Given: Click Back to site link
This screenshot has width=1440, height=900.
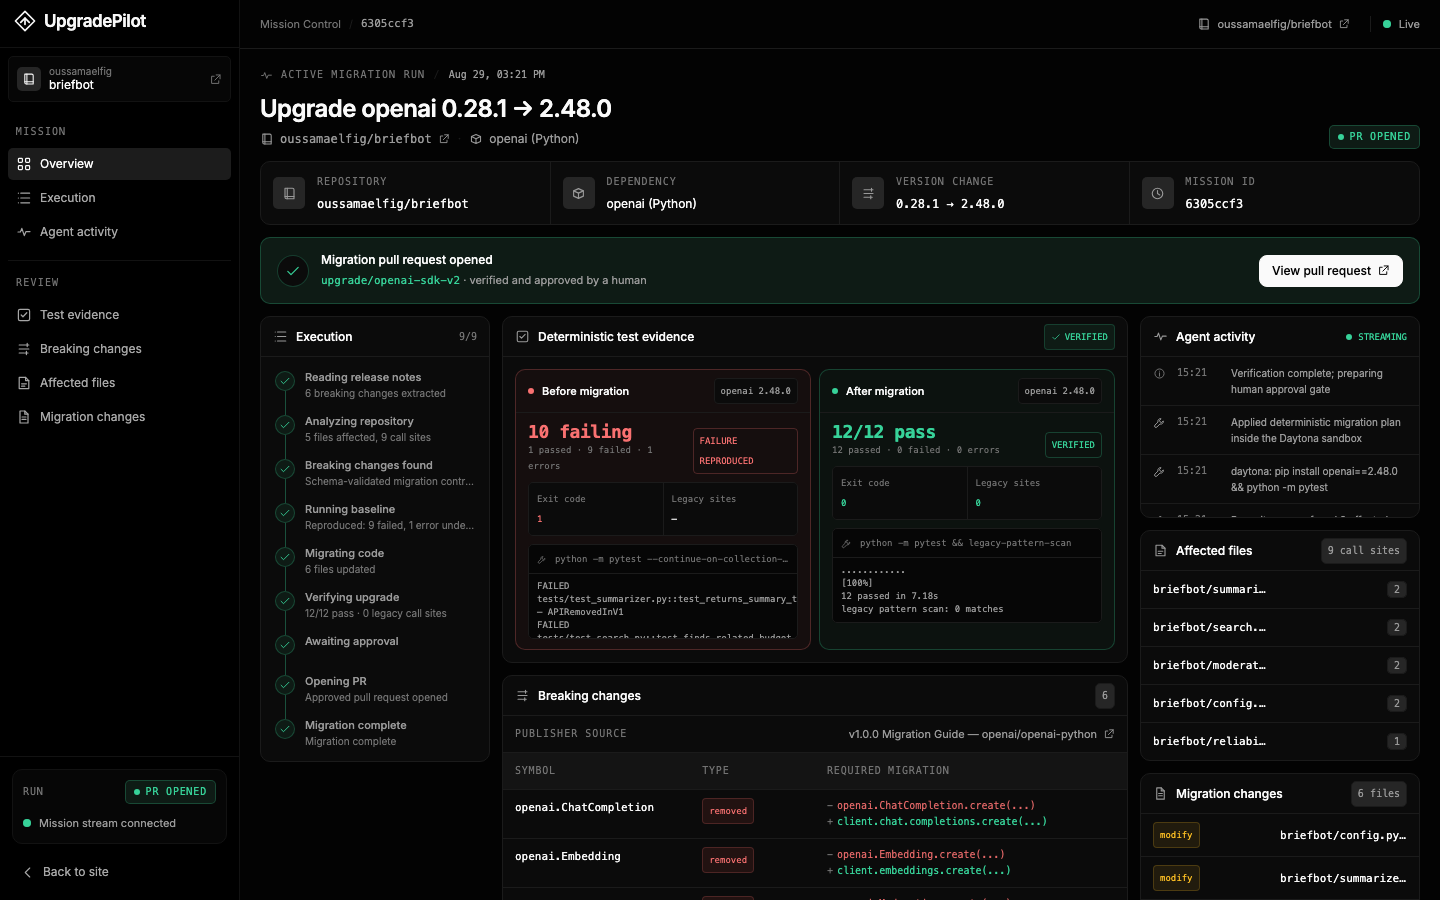Looking at the screenshot, I should click(x=66, y=872).
